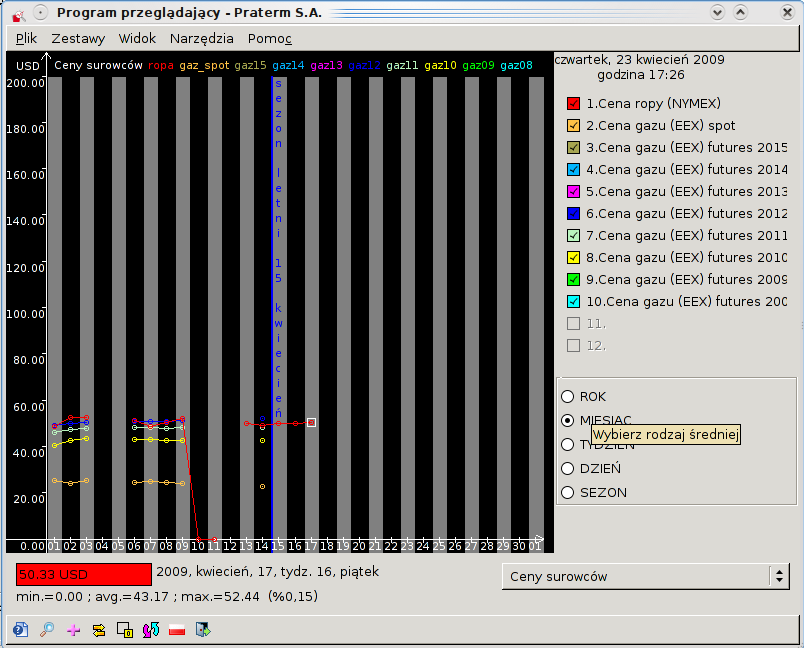This screenshot has height=648, width=804.
Task: Minimize window with title bar down arrow
Action: click(x=717, y=12)
